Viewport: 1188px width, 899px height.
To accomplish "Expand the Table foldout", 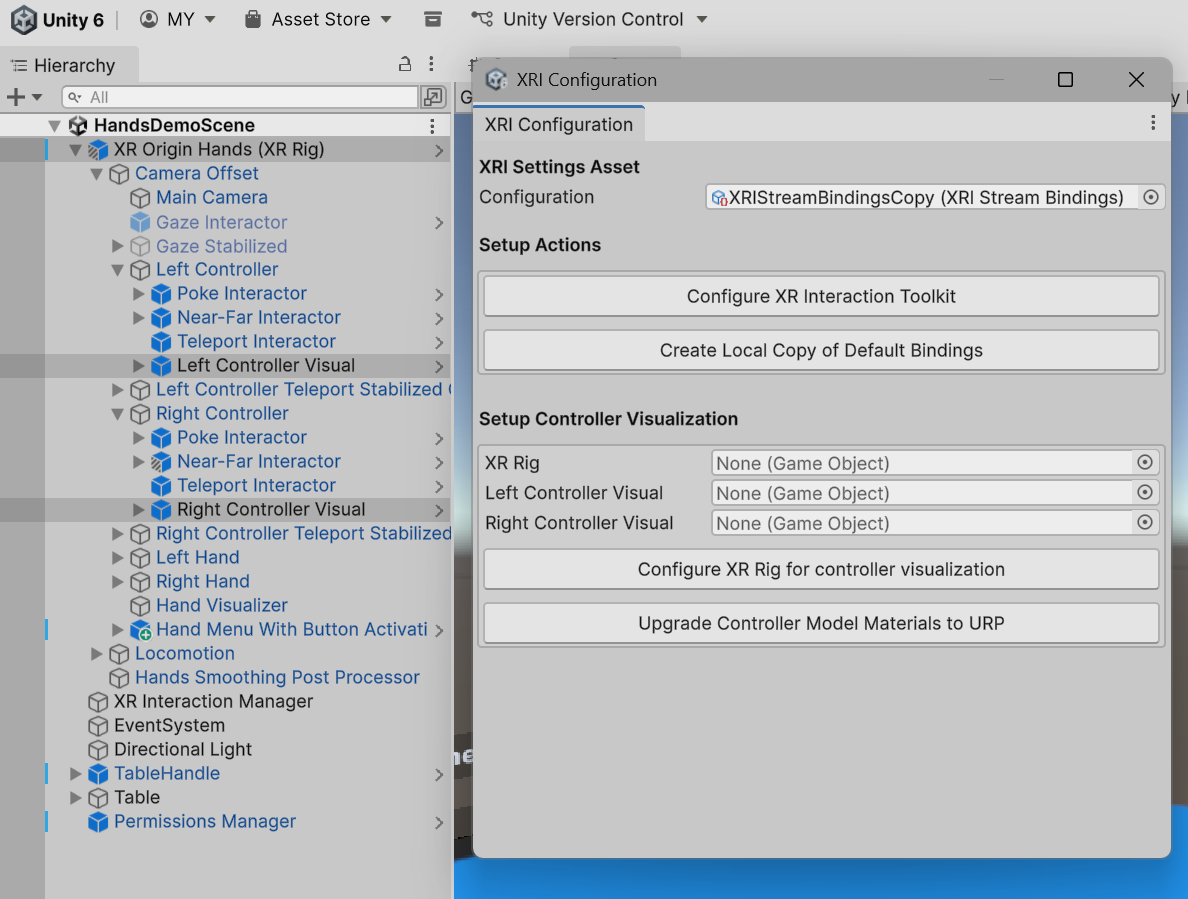I will 76,798.
